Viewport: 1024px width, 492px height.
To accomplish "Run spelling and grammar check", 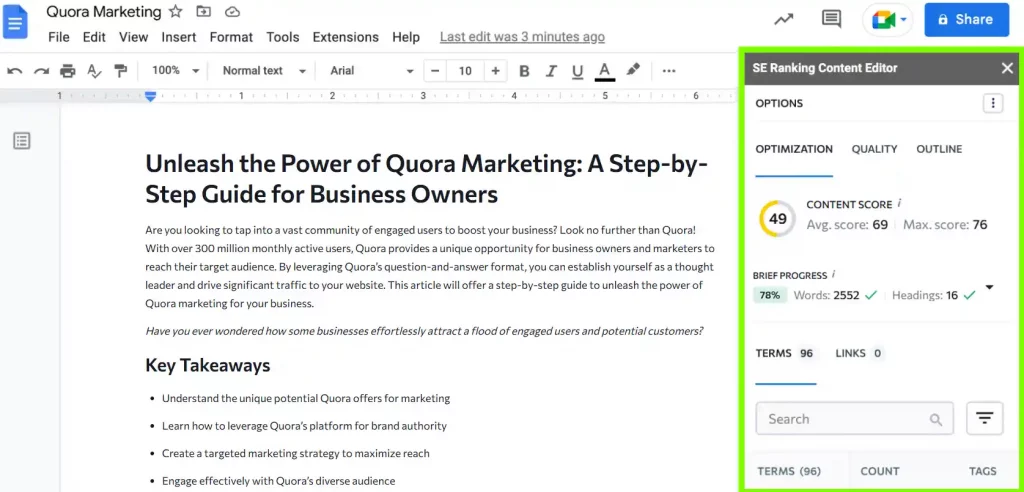I will (x=95, y=71).
